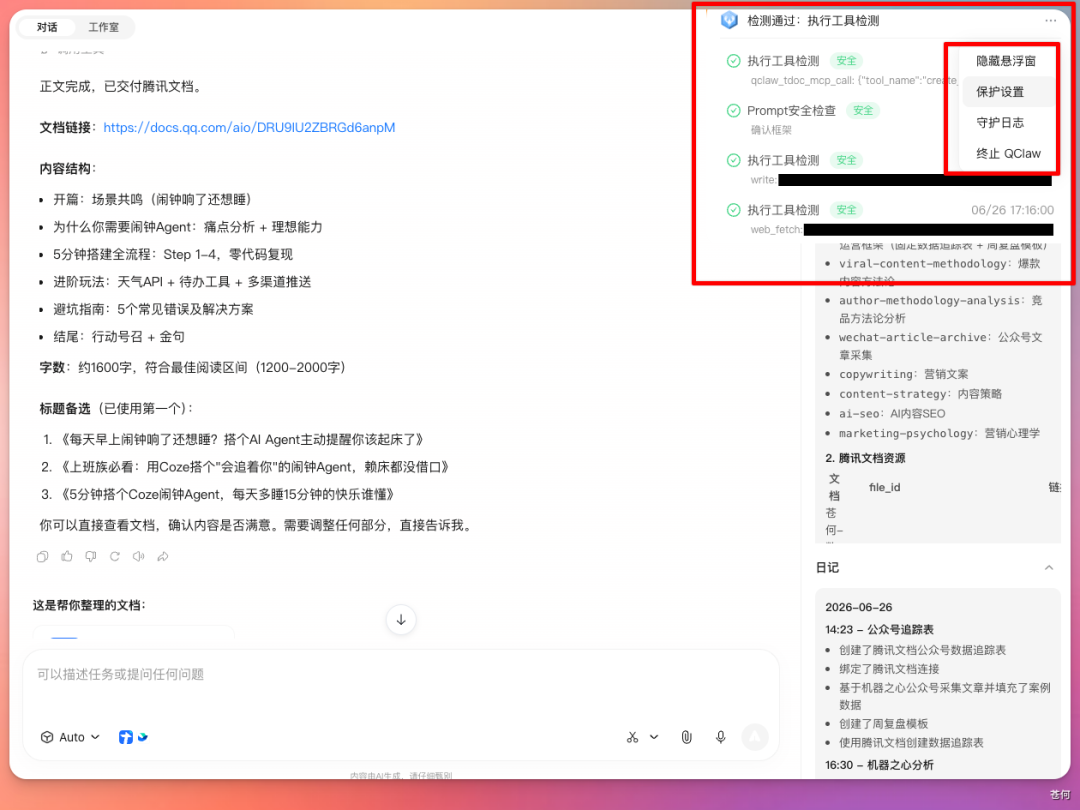The image size is (1080, 810).
Task: Click the blue Tencent Docs connector icon
Action: pyautogui.click(x=125, y=737)
